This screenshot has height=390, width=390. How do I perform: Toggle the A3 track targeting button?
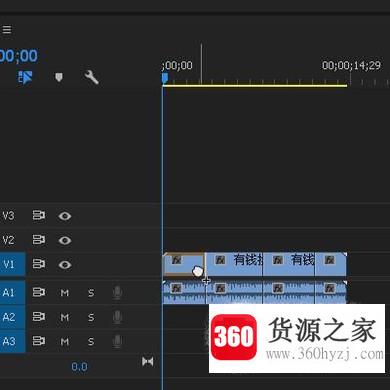(x=12, y=341)
